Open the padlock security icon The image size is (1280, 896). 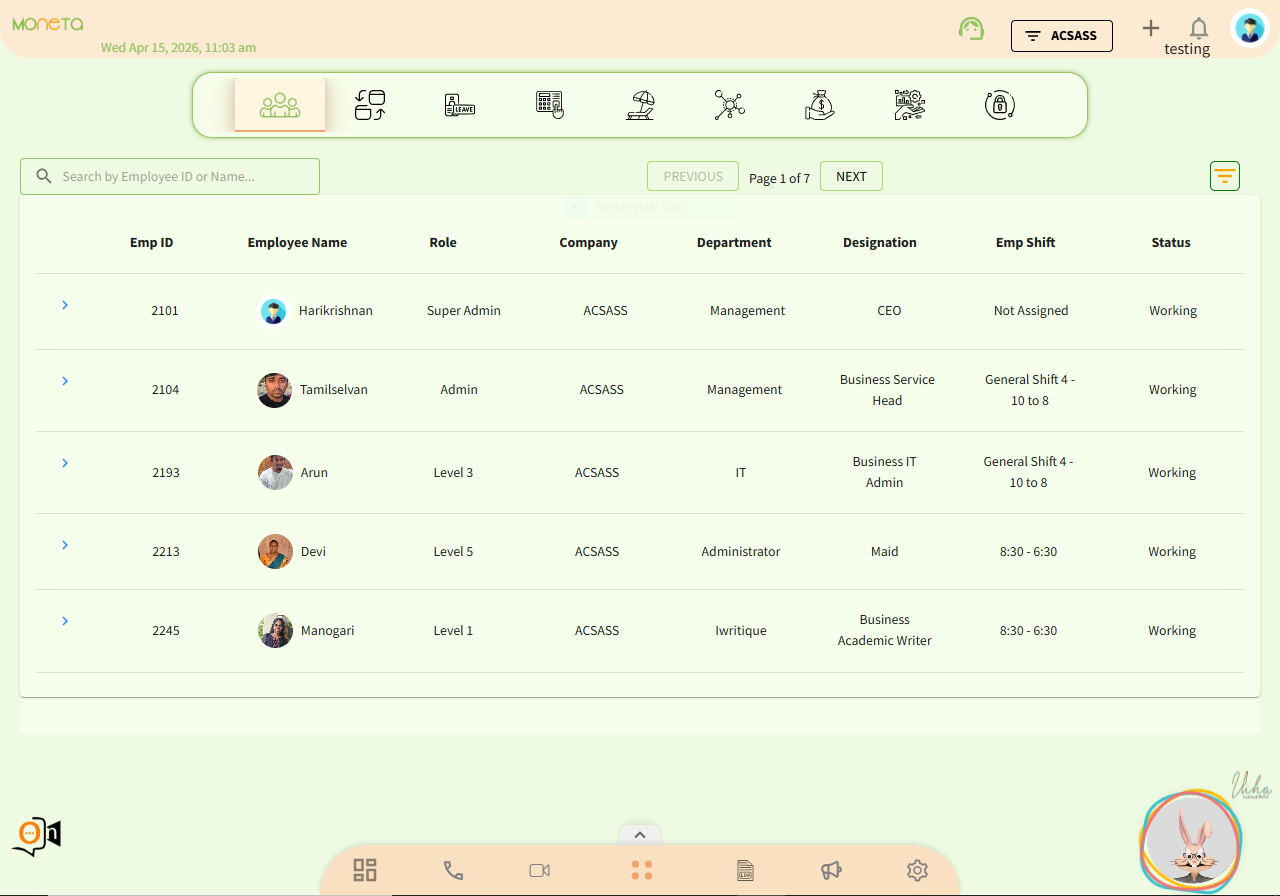coord(1000,105)
